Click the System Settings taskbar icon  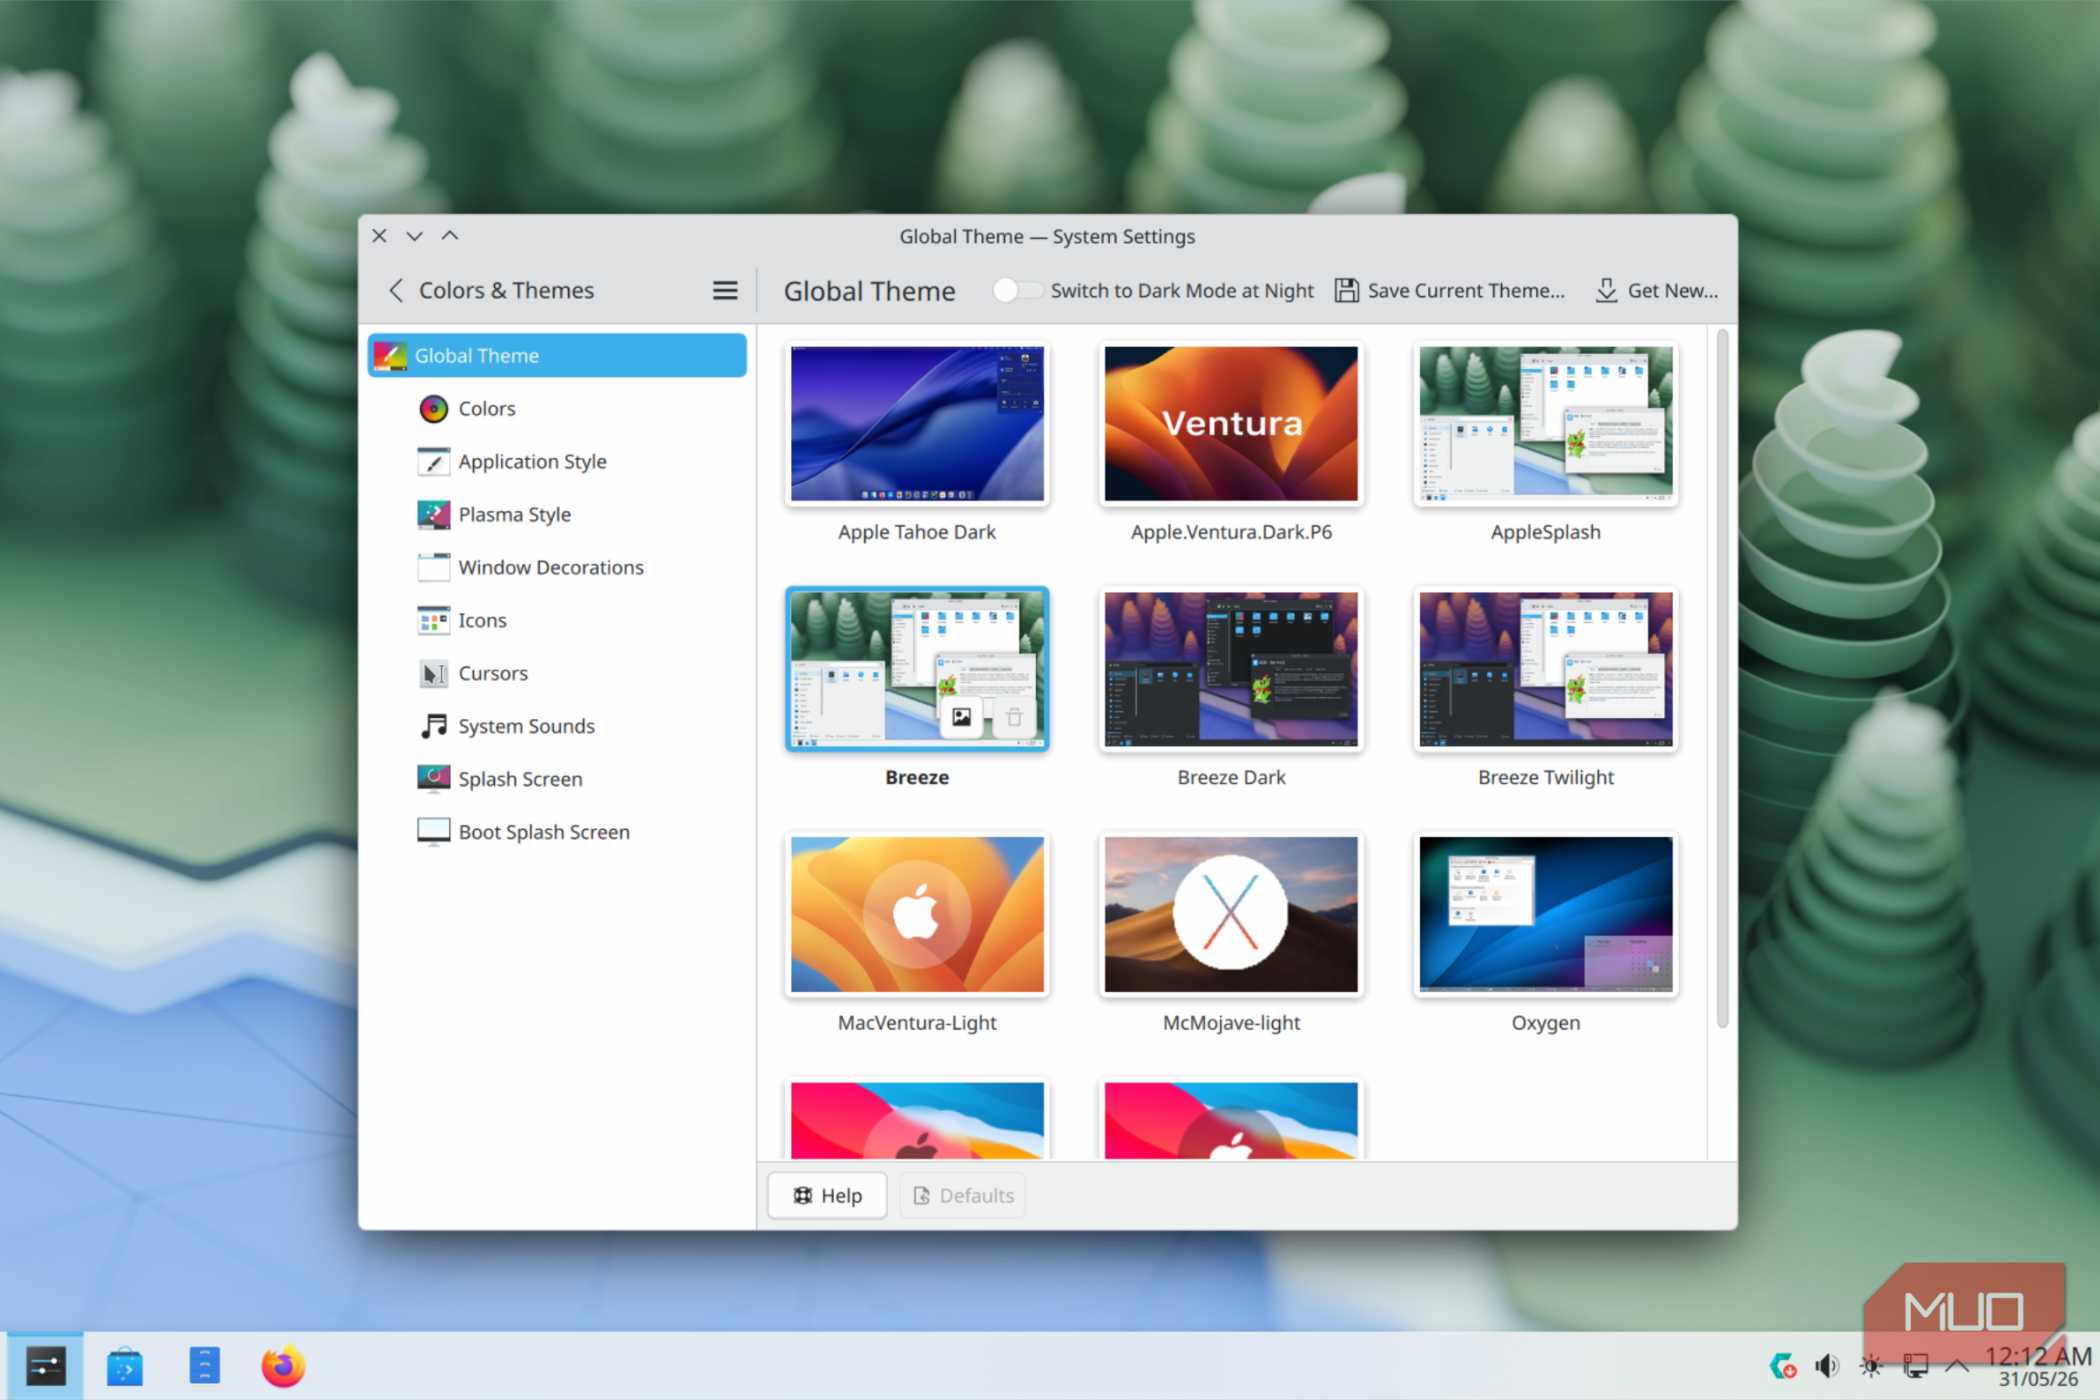46,1367
